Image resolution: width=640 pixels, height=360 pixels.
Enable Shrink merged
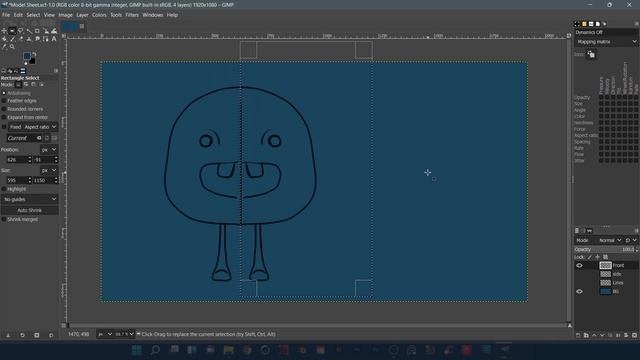(x=4, y=219)
